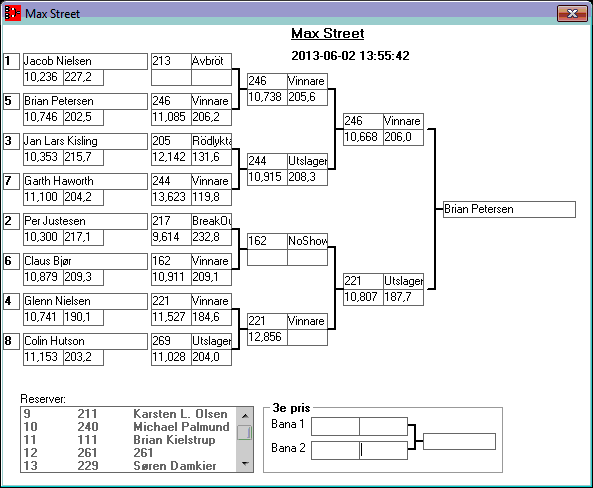The image size is (593, 488).
Task: Click the 227,2 speed cell
Action: (83, 78)
